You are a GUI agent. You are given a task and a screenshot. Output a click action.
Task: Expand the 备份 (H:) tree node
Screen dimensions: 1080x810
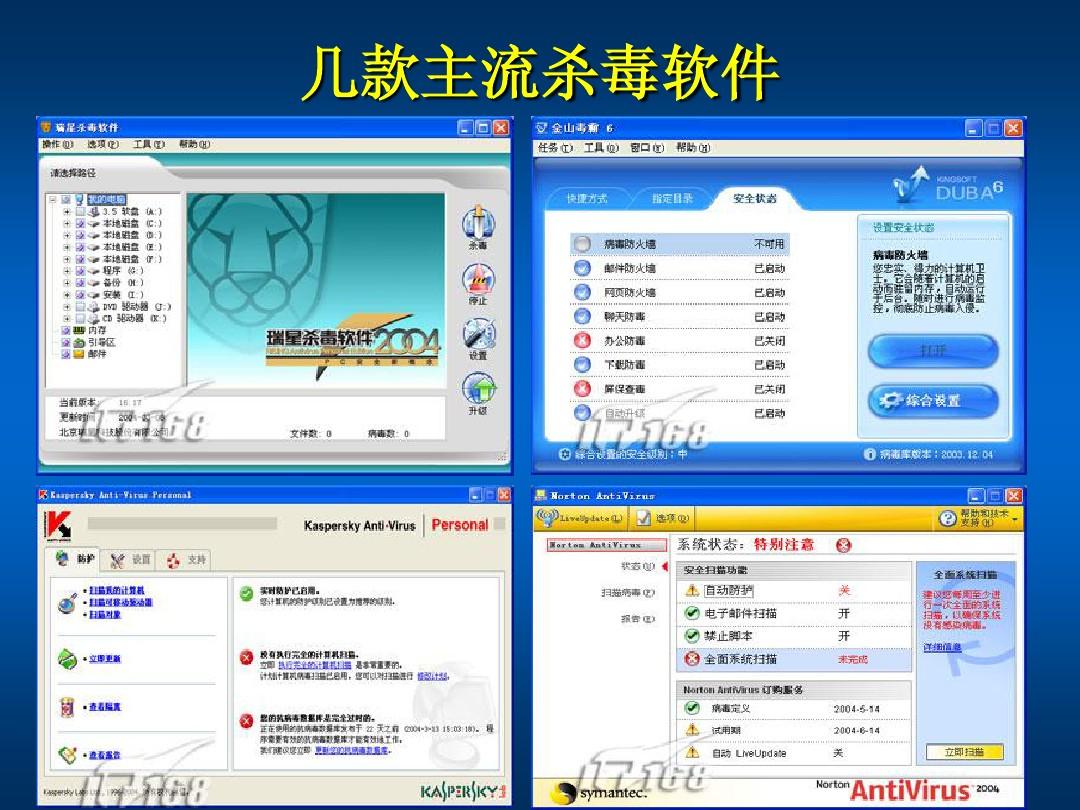(x=68, y=282)
